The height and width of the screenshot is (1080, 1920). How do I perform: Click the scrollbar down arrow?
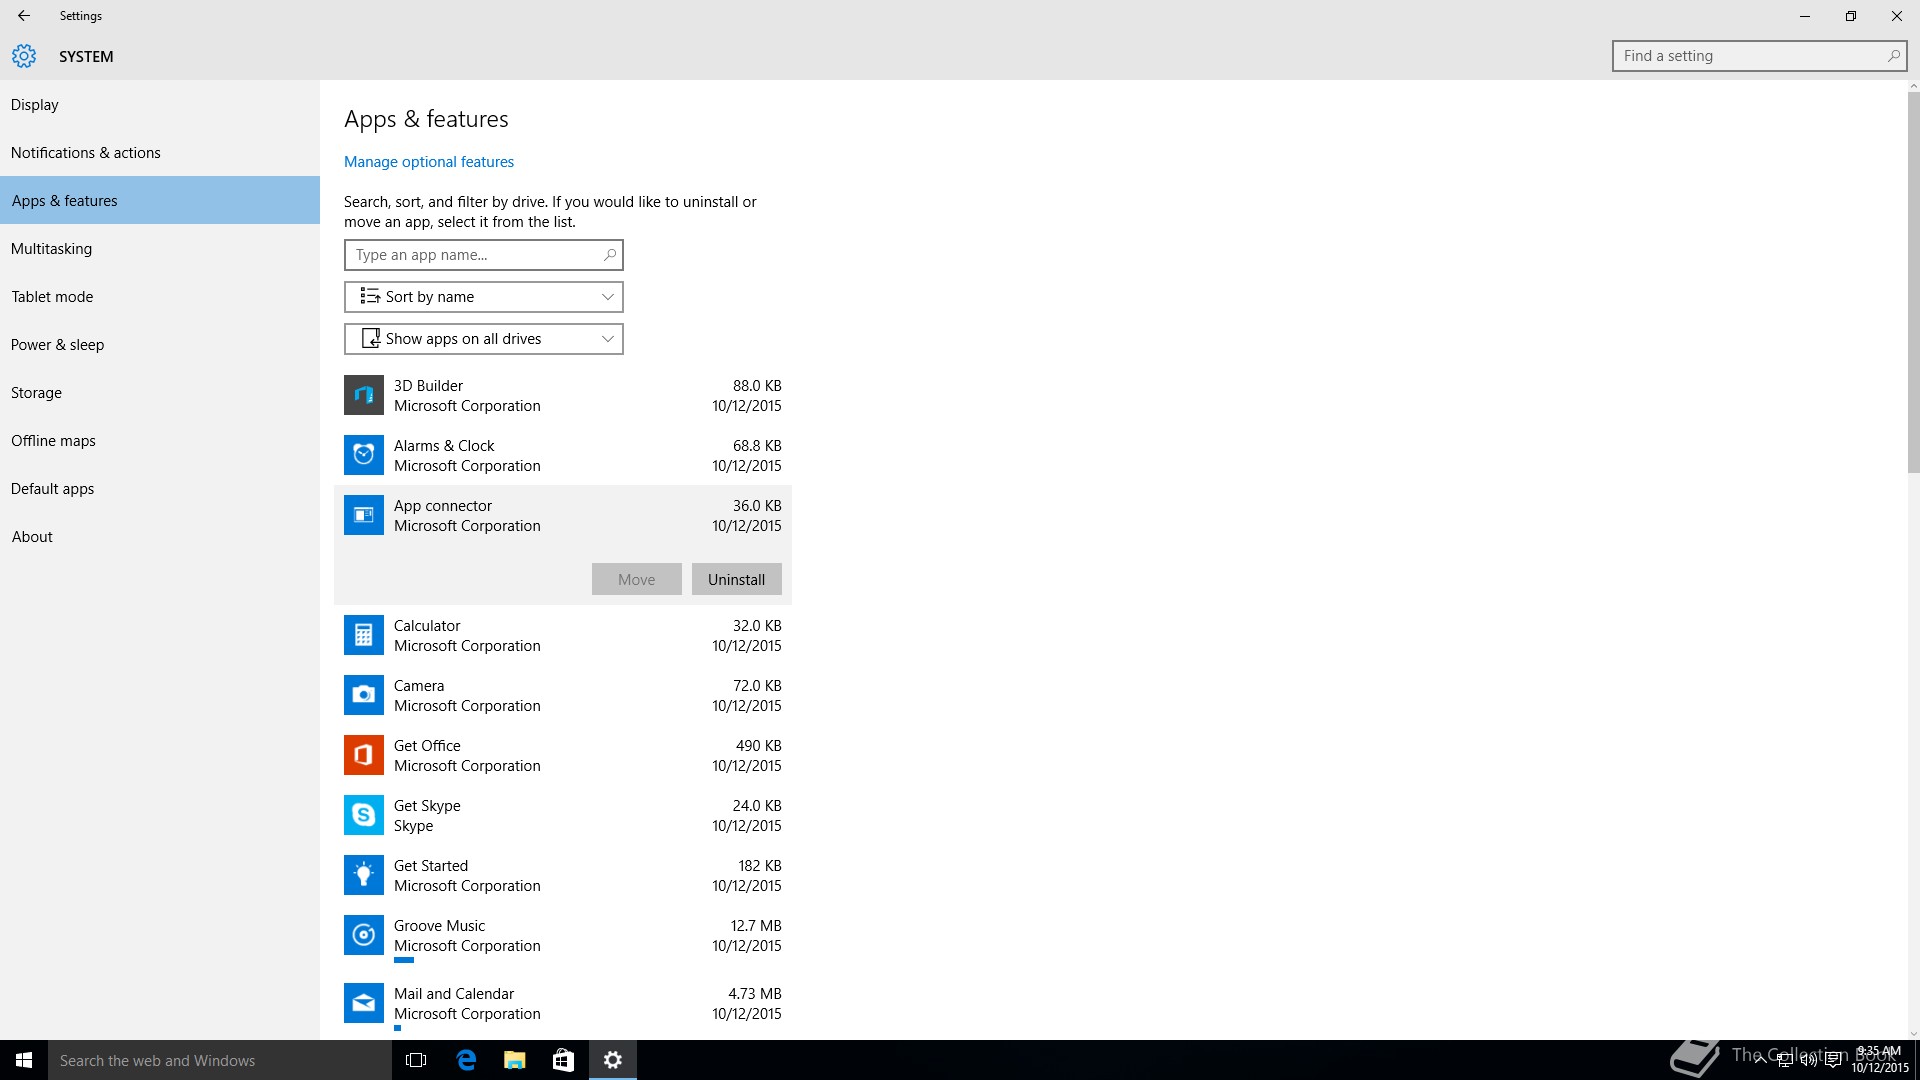pos(1913,1033)
